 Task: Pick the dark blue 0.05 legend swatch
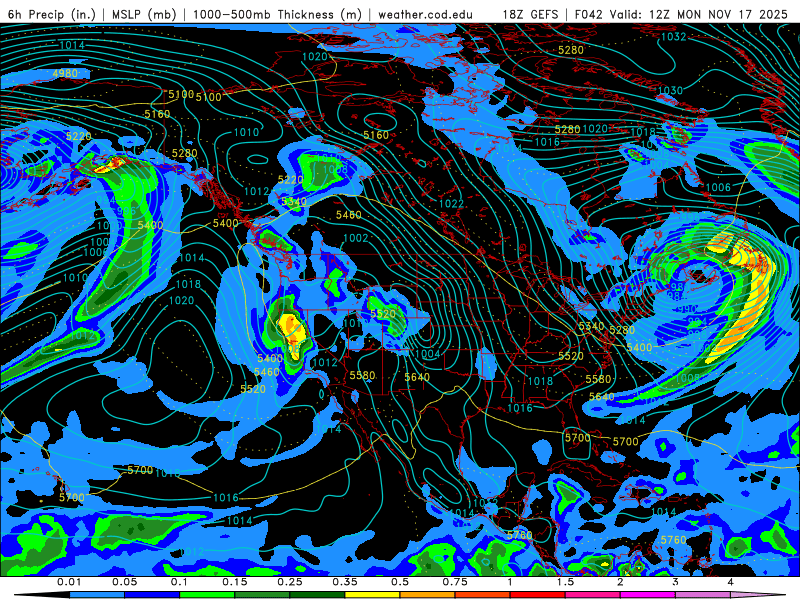coord(152,595)
